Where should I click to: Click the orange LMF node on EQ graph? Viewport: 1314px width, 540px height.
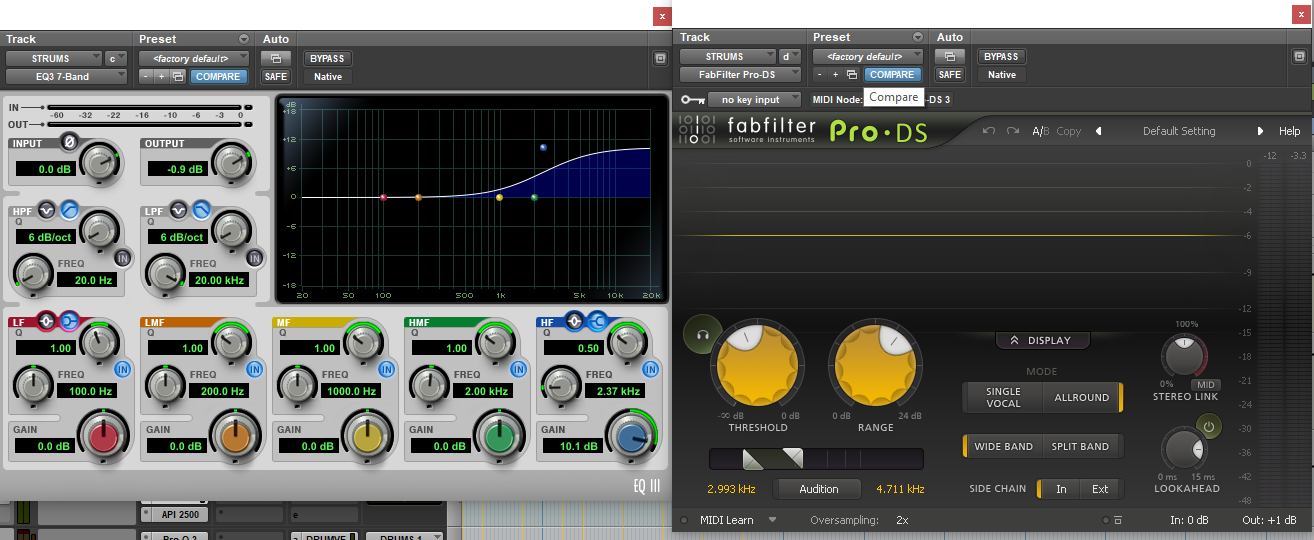(x=418, y=198)
